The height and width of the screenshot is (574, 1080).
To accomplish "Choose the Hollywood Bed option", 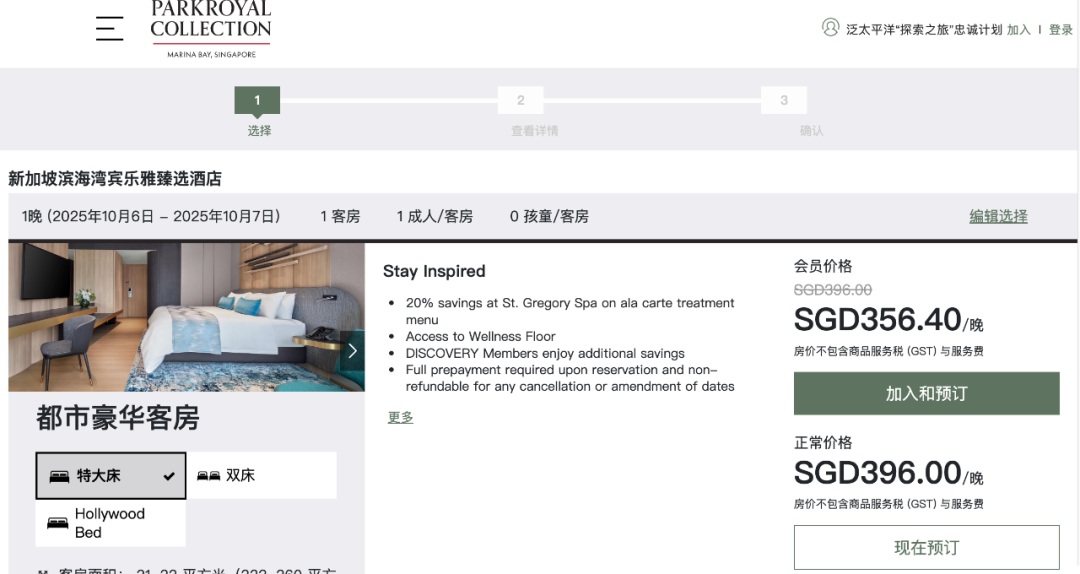I will (111, 523).
